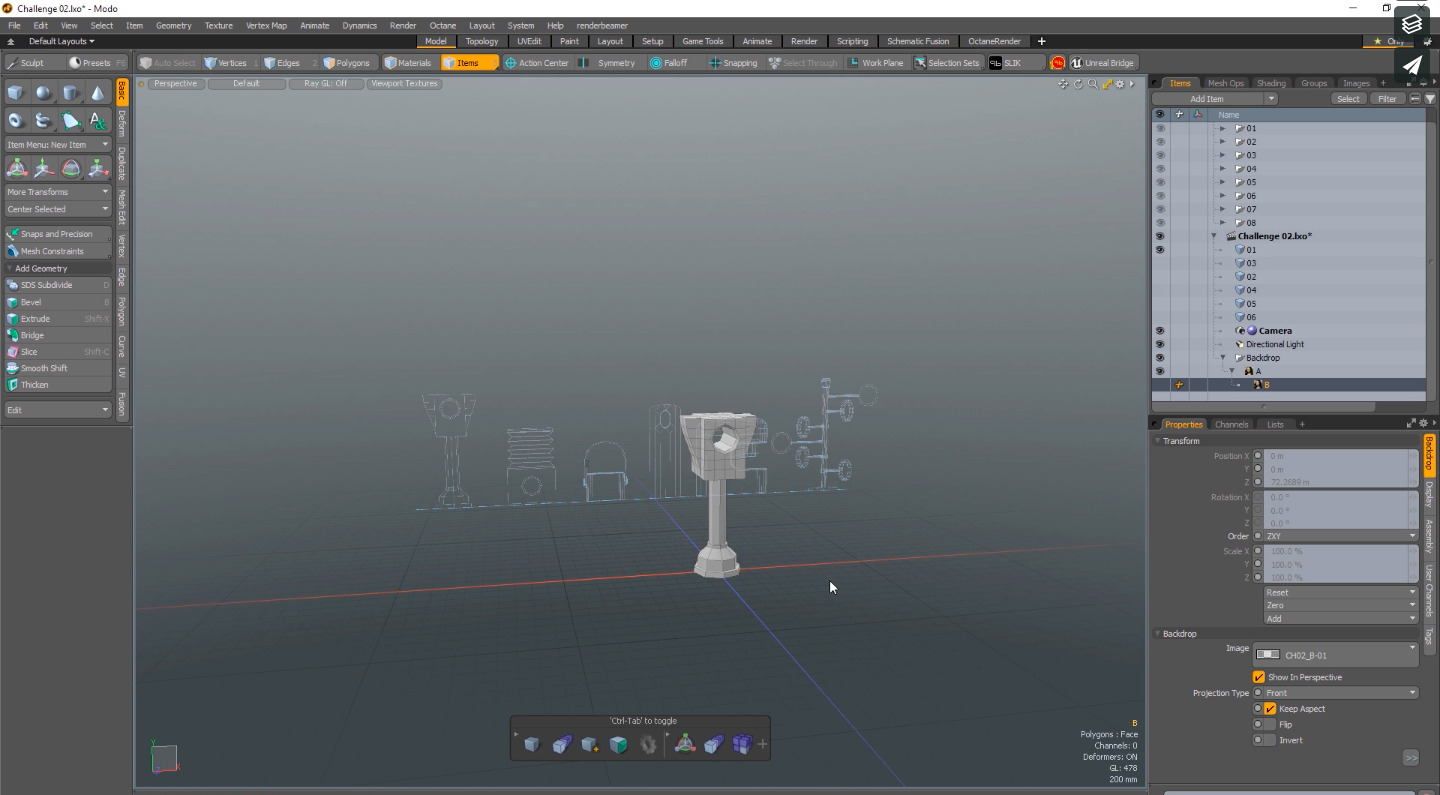The height and width of the screenshot is (795, 1440).
Task: Open the Projection Type dropdown showing Front
Action: [1335, 692]
